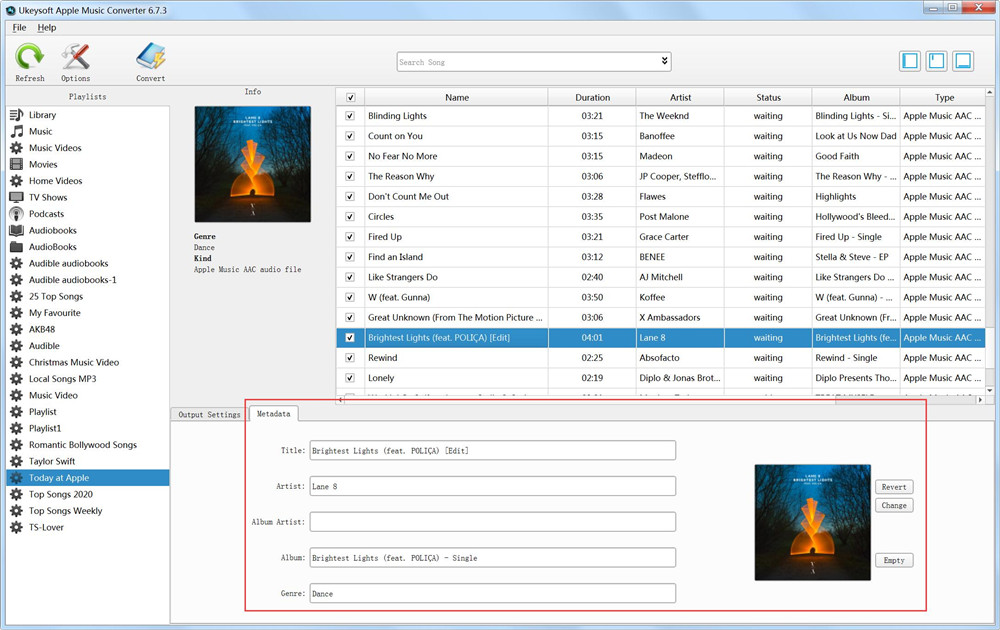Select the Audible audiobooks gear icon
This screenshot has height=630, width=1000.
(17, 263)
